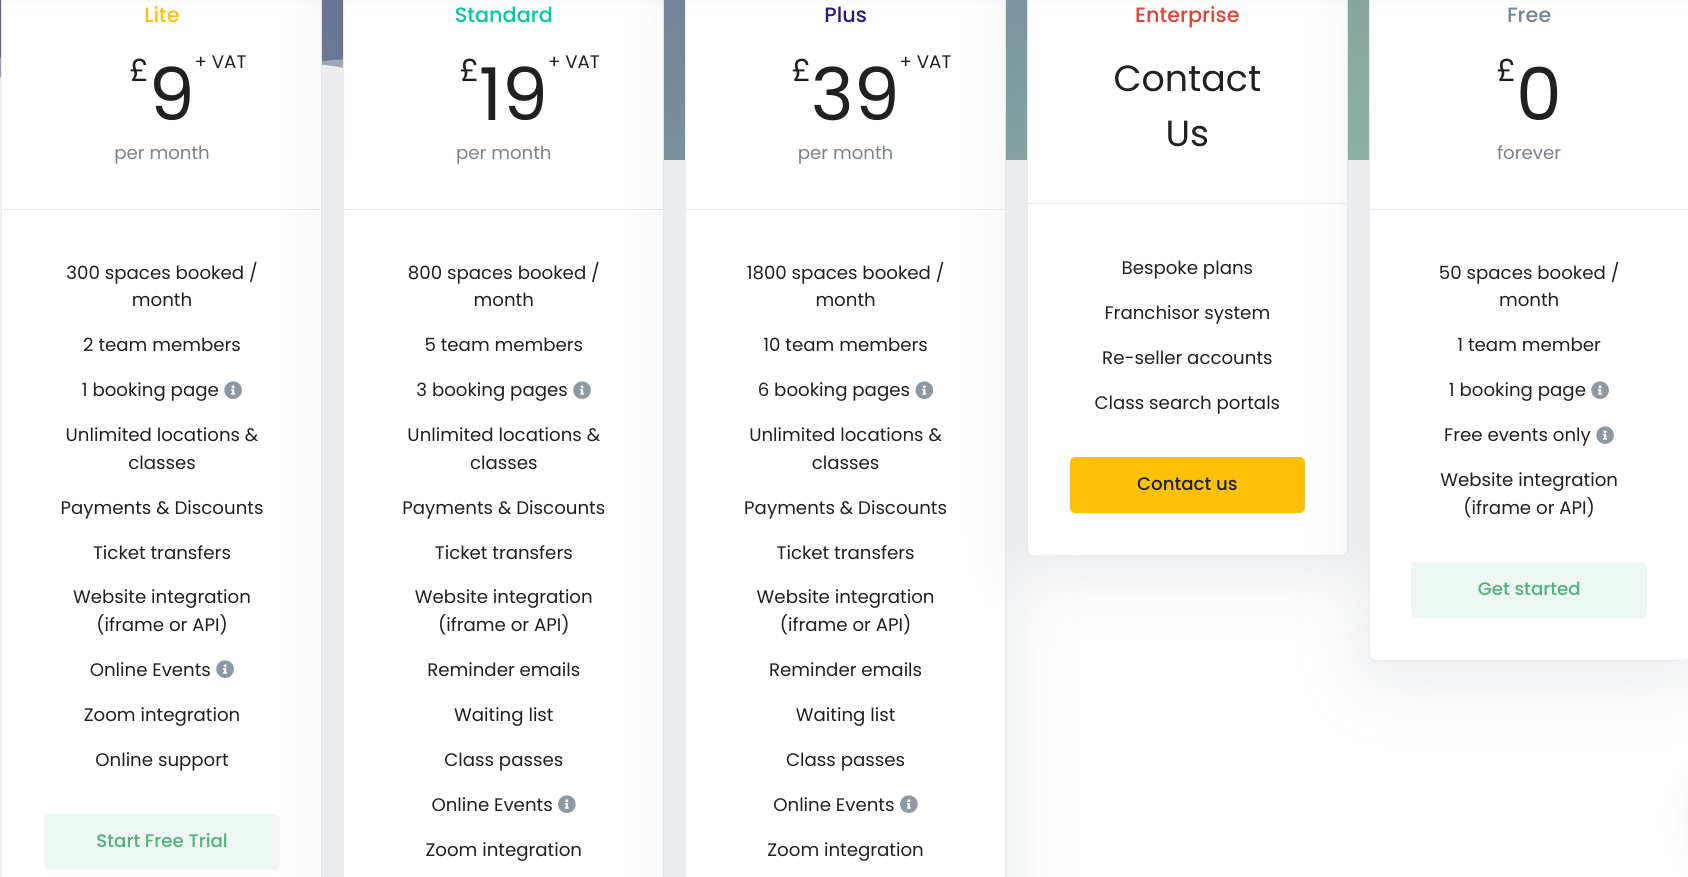Select the Enterprise plan heading

coord(1187,15)
